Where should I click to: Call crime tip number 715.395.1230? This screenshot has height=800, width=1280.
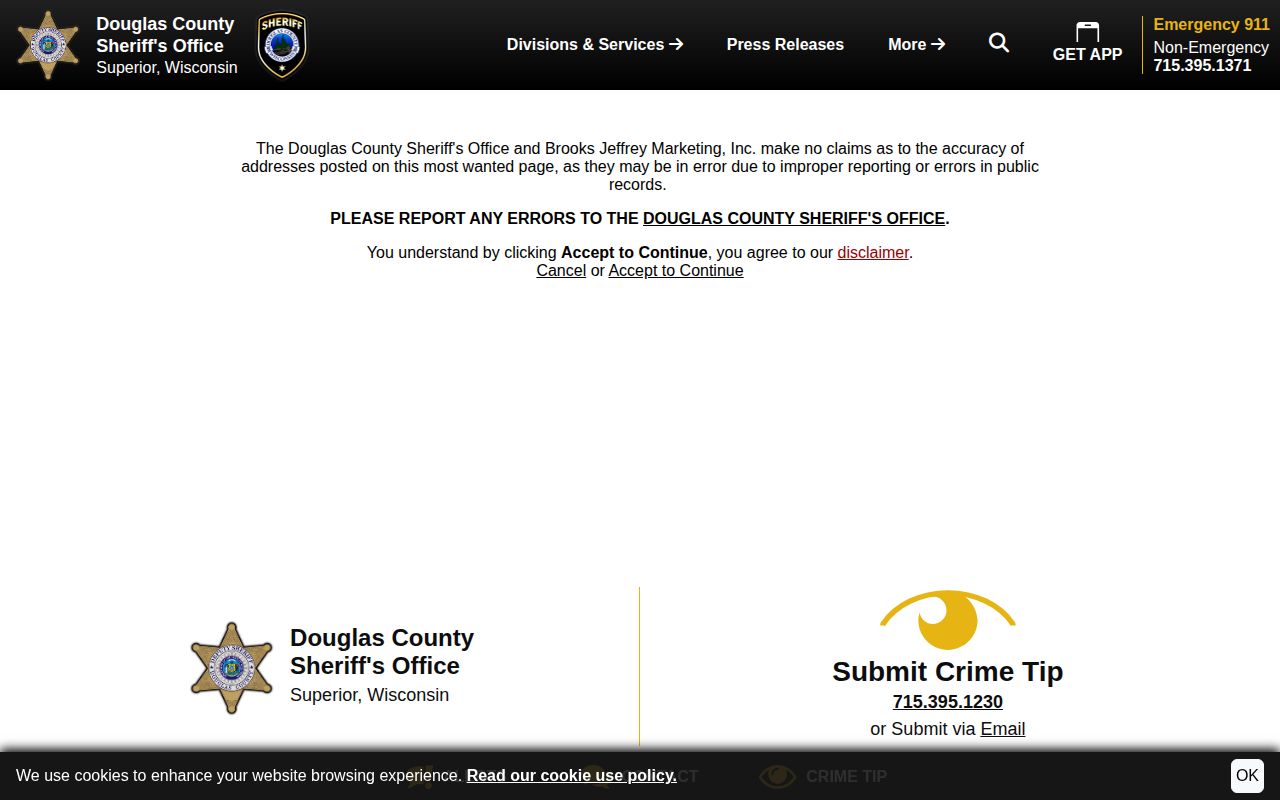click(x=948, y=702)
